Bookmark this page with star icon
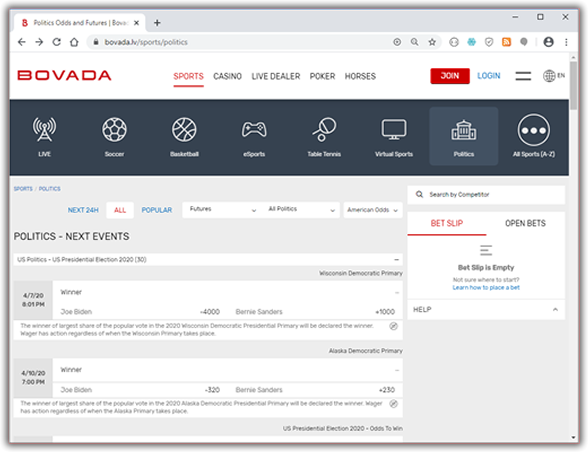Screen dimensions: 588x452 coord(432,42)
